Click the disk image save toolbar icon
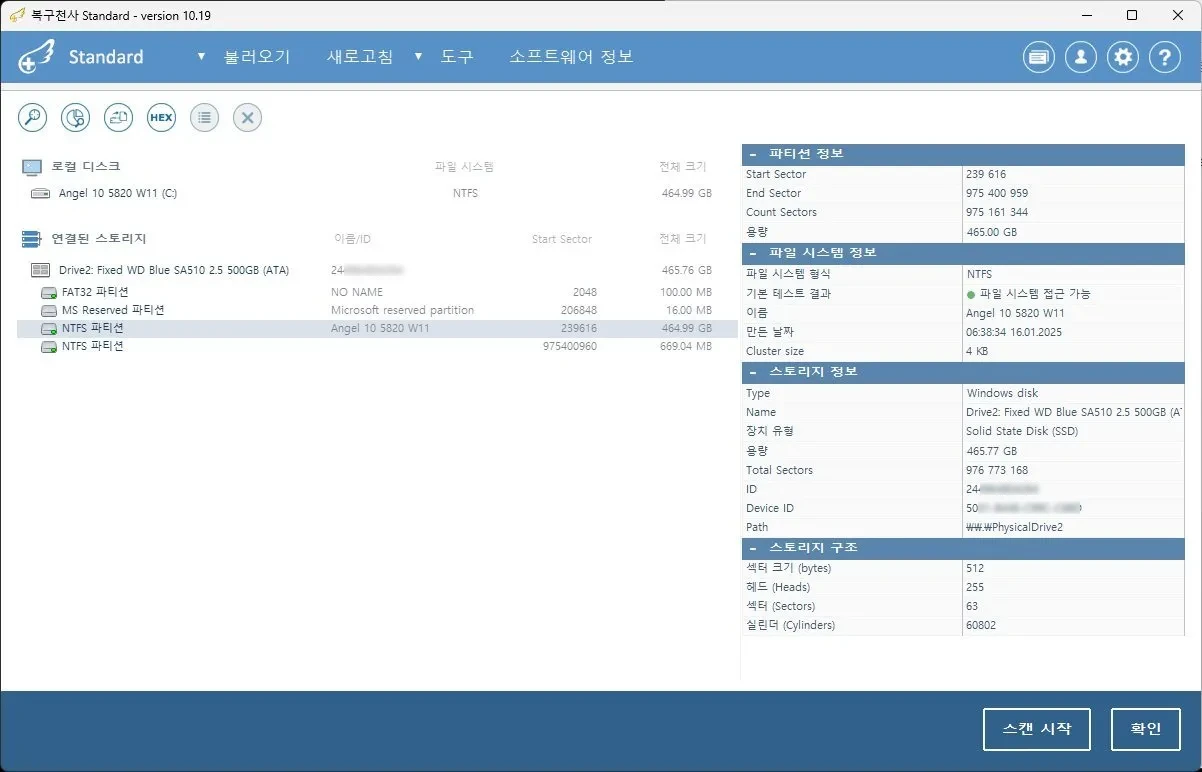The height and width of the screenshot is (772, 1202). pyautogui.click(x=119, y=117)
